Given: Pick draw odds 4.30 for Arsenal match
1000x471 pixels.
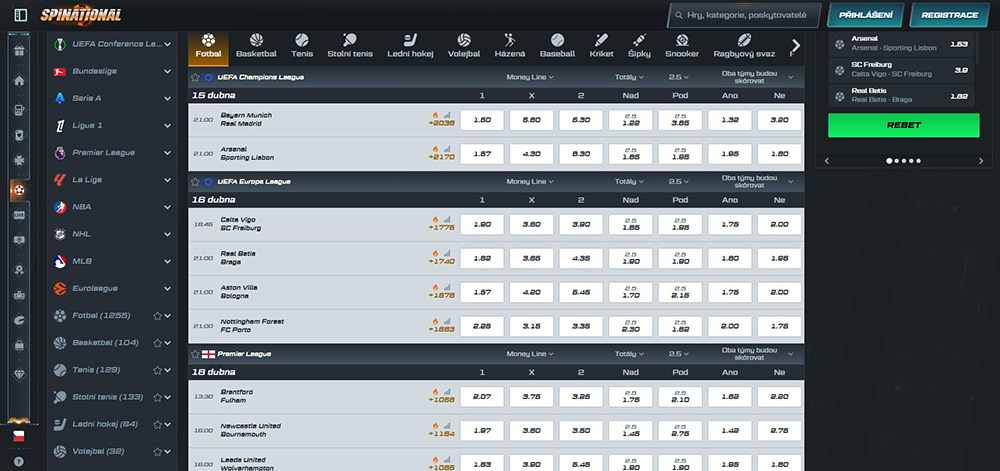Looking at the screenshot, I should coord(531,154).
